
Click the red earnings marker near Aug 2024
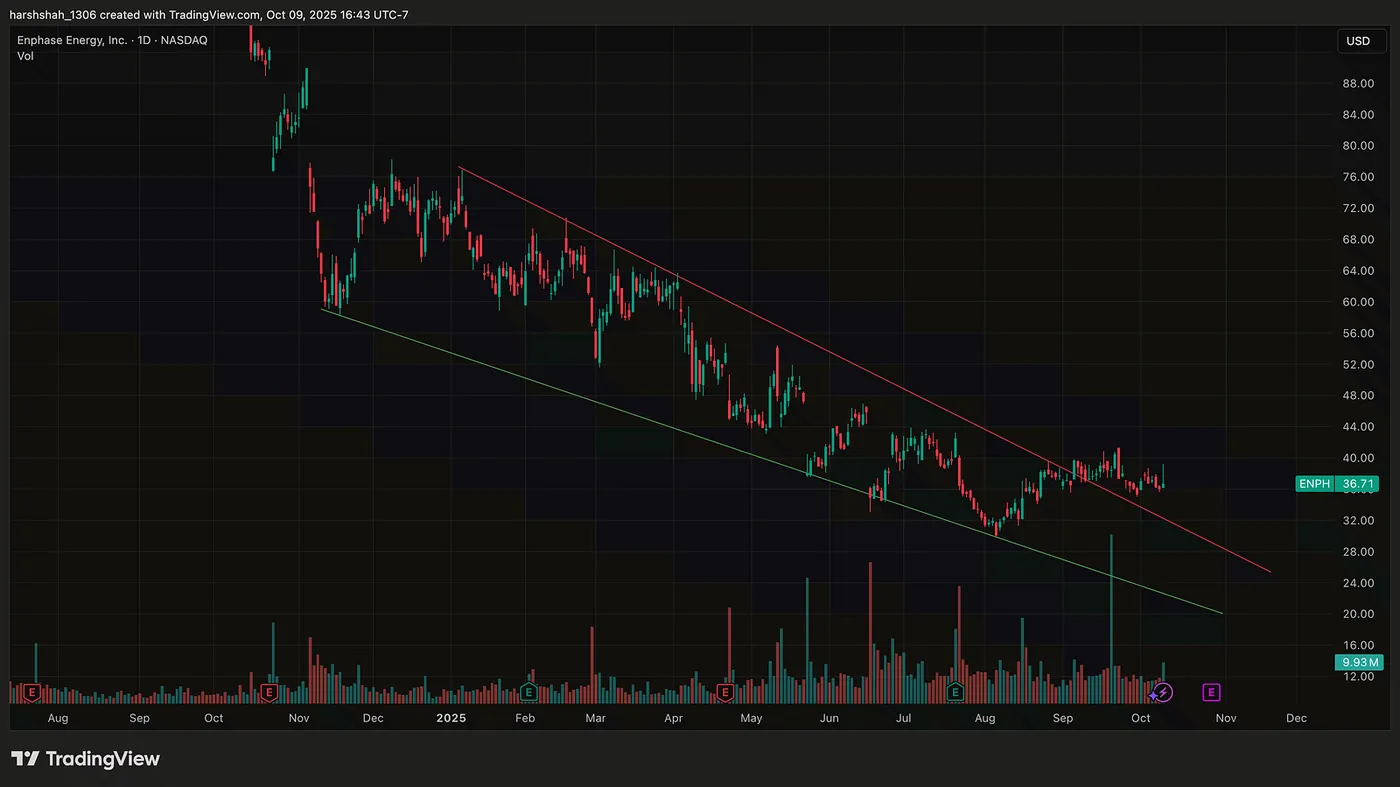point(32,692)
